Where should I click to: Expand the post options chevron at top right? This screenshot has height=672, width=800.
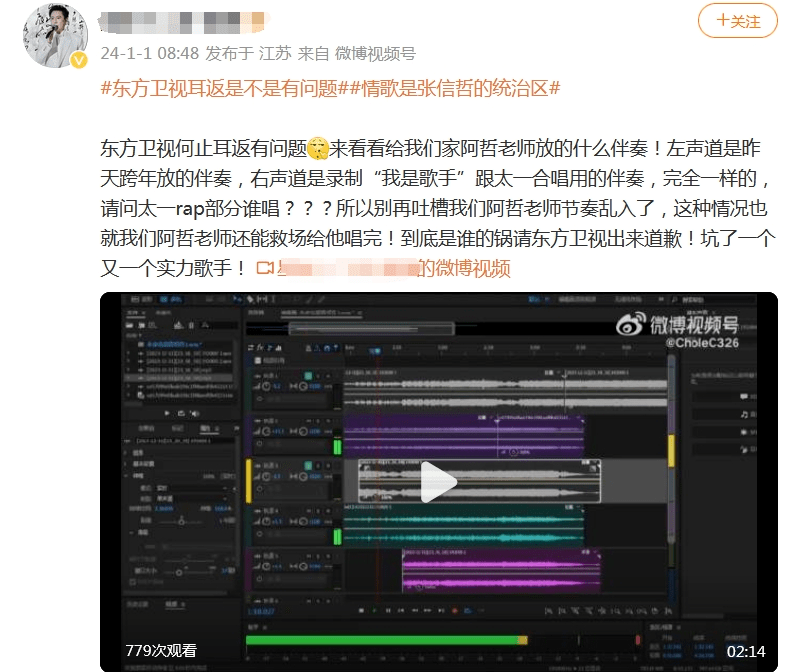tap(790, 21)
